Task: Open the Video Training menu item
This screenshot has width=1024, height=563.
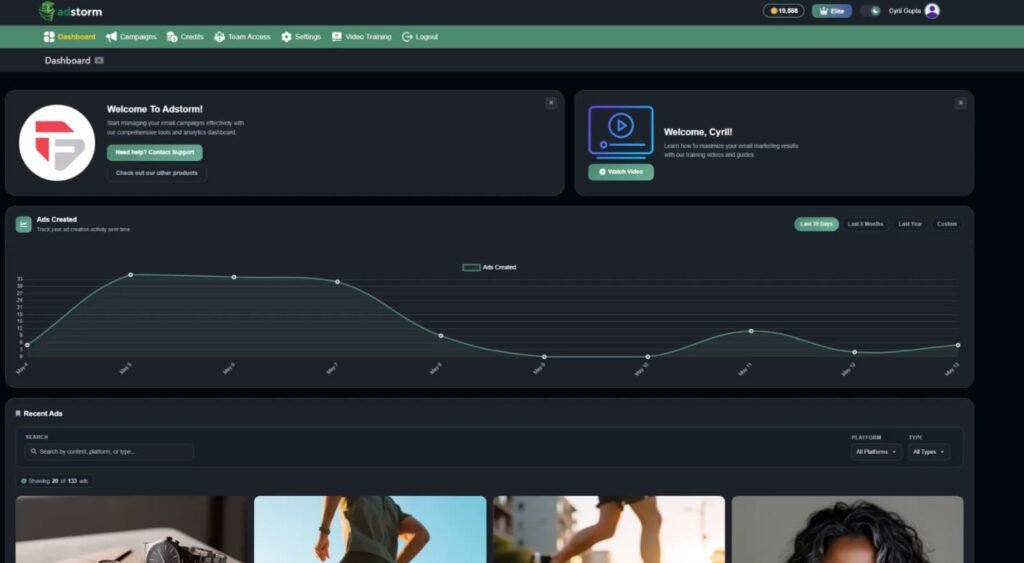Action: [361, 37]
